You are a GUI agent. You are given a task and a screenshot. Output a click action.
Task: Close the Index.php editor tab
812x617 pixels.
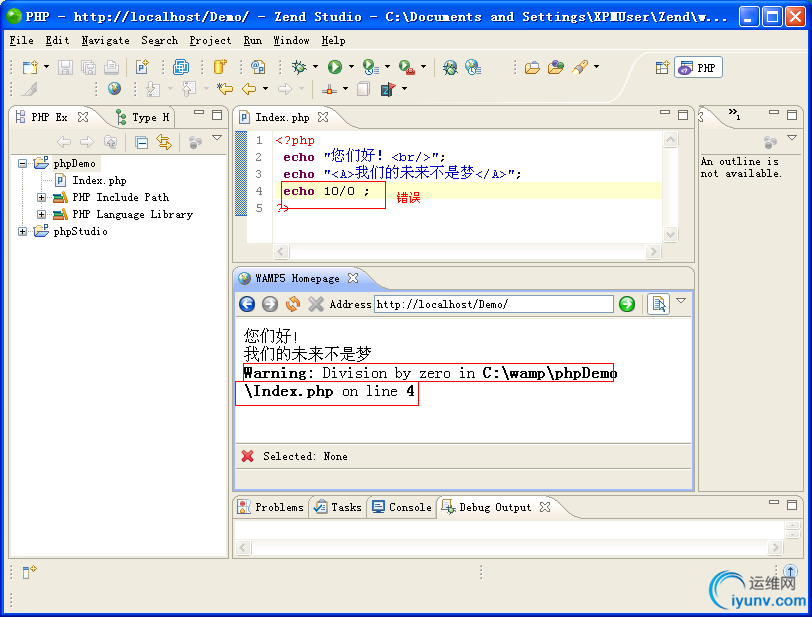(323, 117)
